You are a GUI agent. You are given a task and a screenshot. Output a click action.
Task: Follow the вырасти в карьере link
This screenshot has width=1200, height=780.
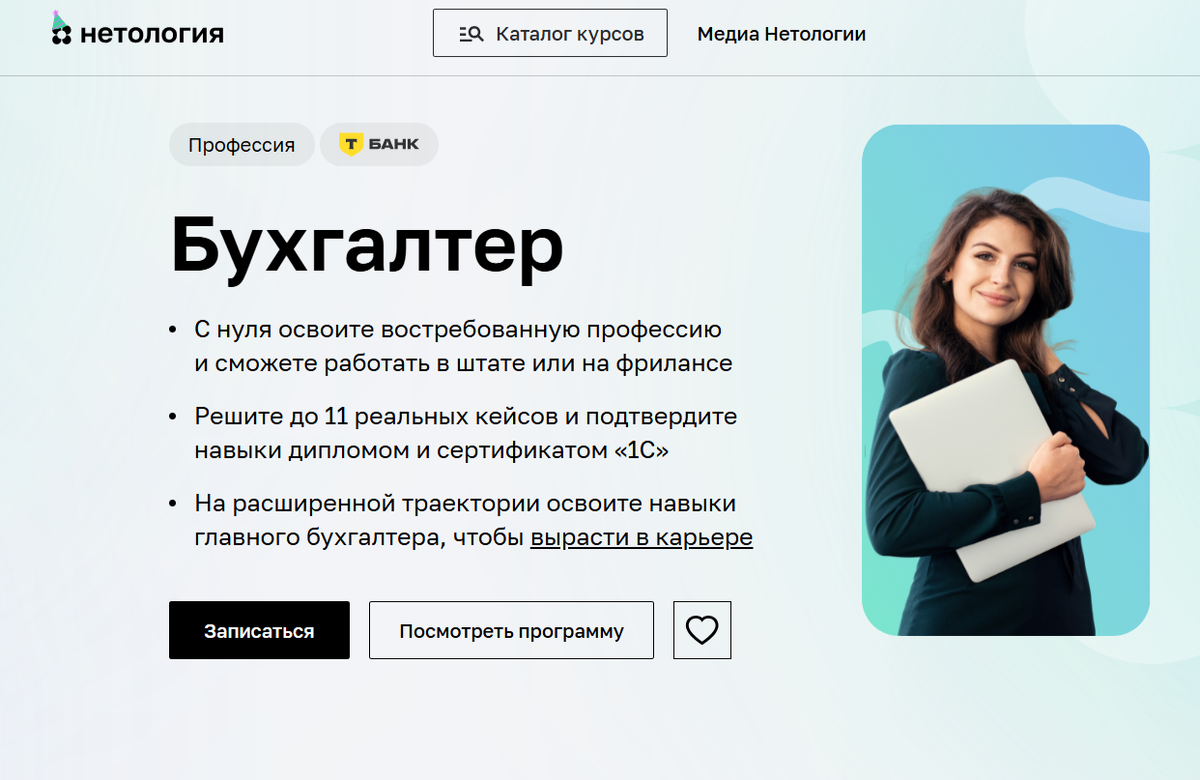(641, 537)
